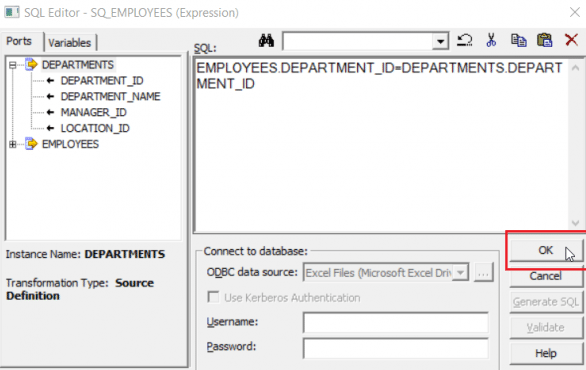Open Help for SQL Editor
Screen dimensions: 586x370
[x=546, y=353]
